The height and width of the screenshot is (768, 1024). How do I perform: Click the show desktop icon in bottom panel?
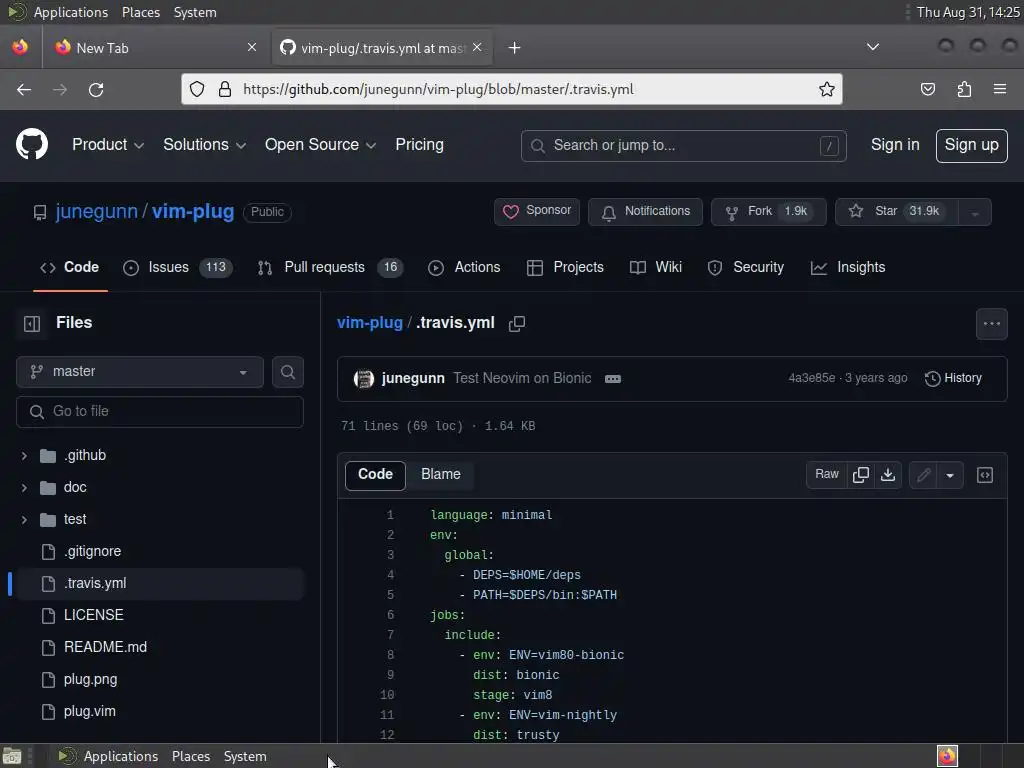coord(12,756)
